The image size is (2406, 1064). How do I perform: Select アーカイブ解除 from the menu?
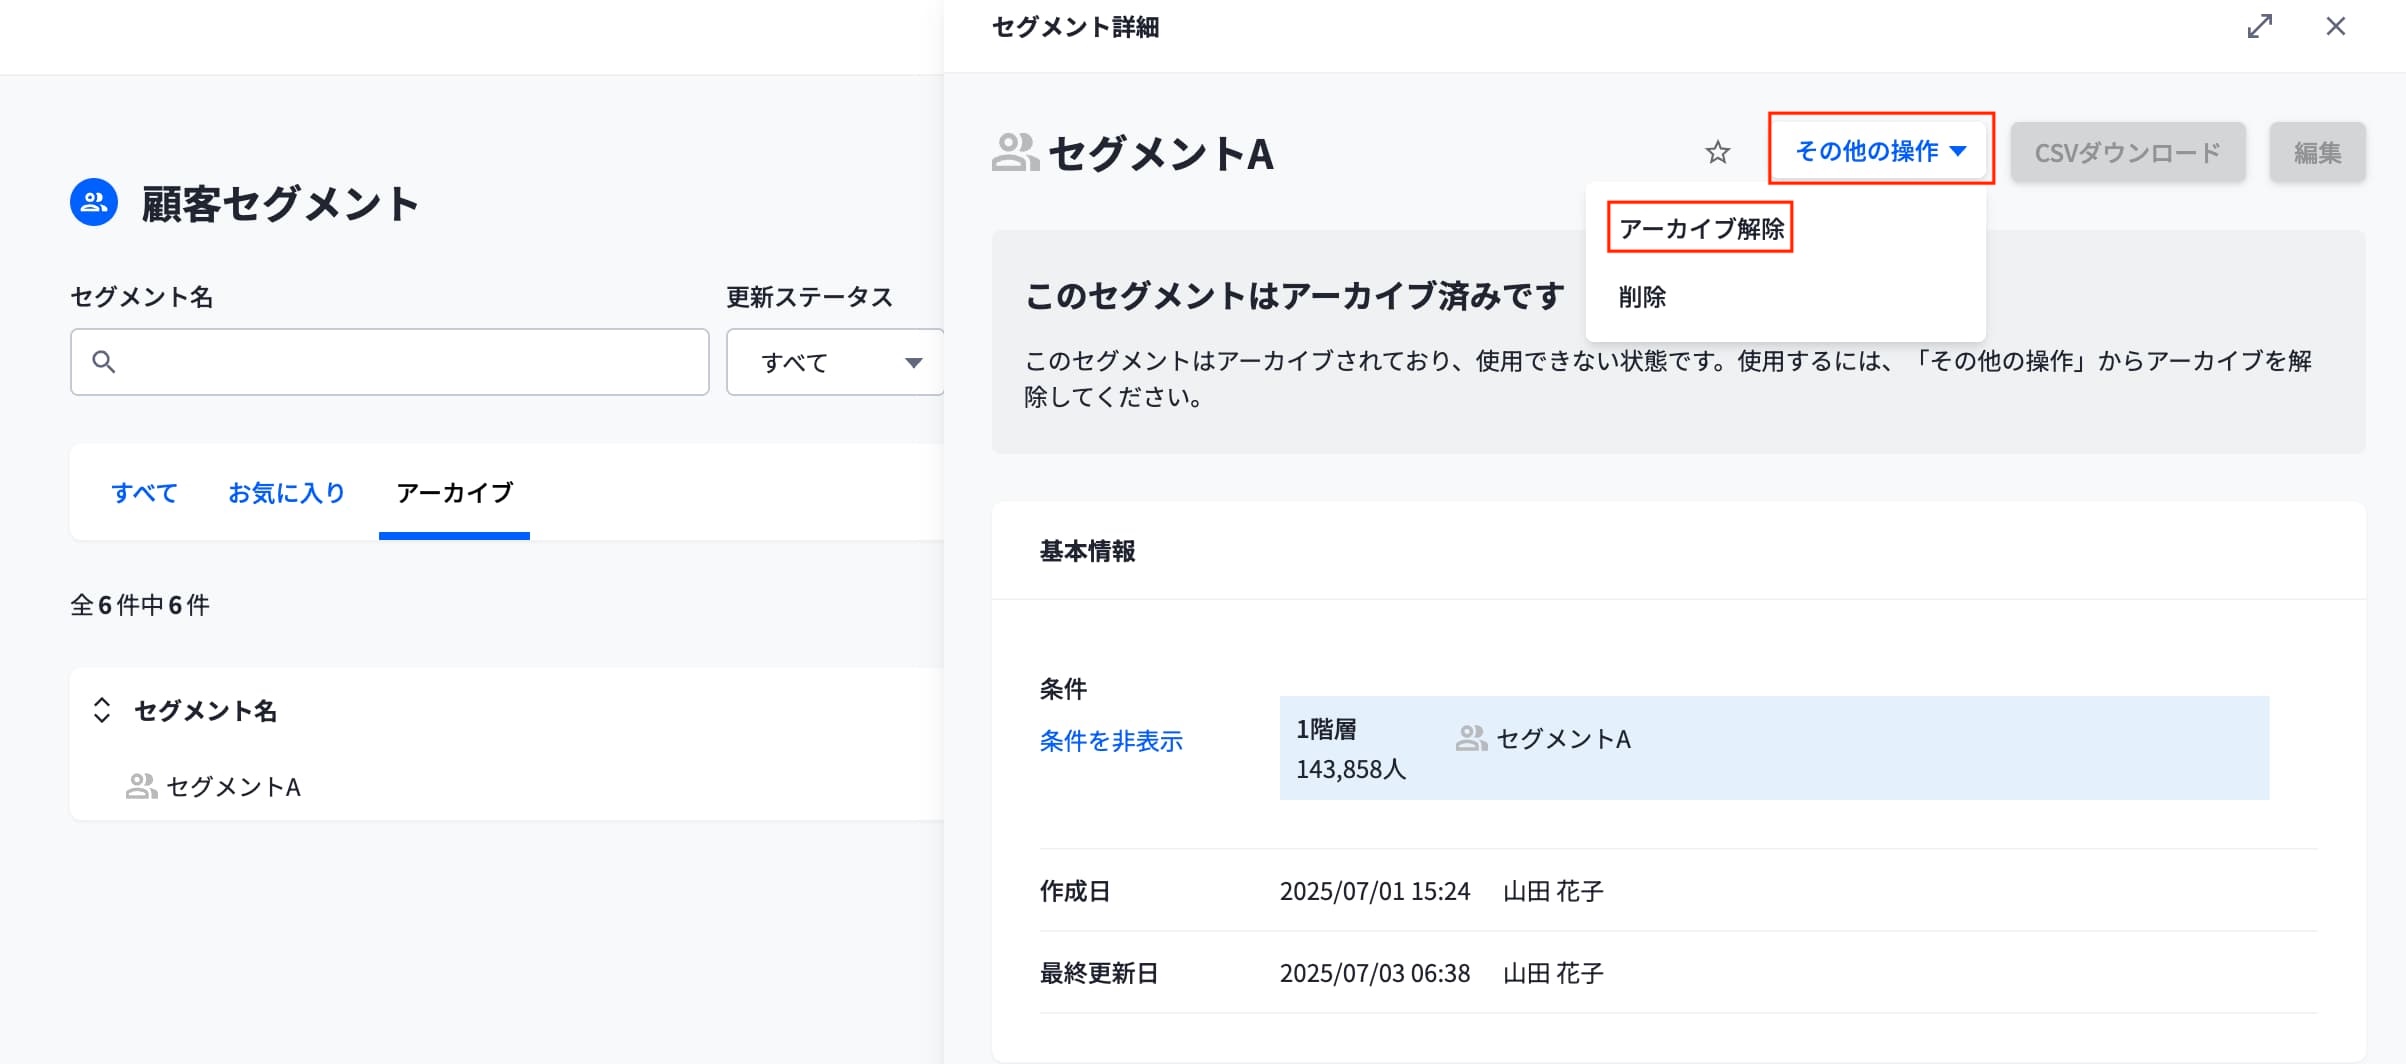[x=1700, y=229]
